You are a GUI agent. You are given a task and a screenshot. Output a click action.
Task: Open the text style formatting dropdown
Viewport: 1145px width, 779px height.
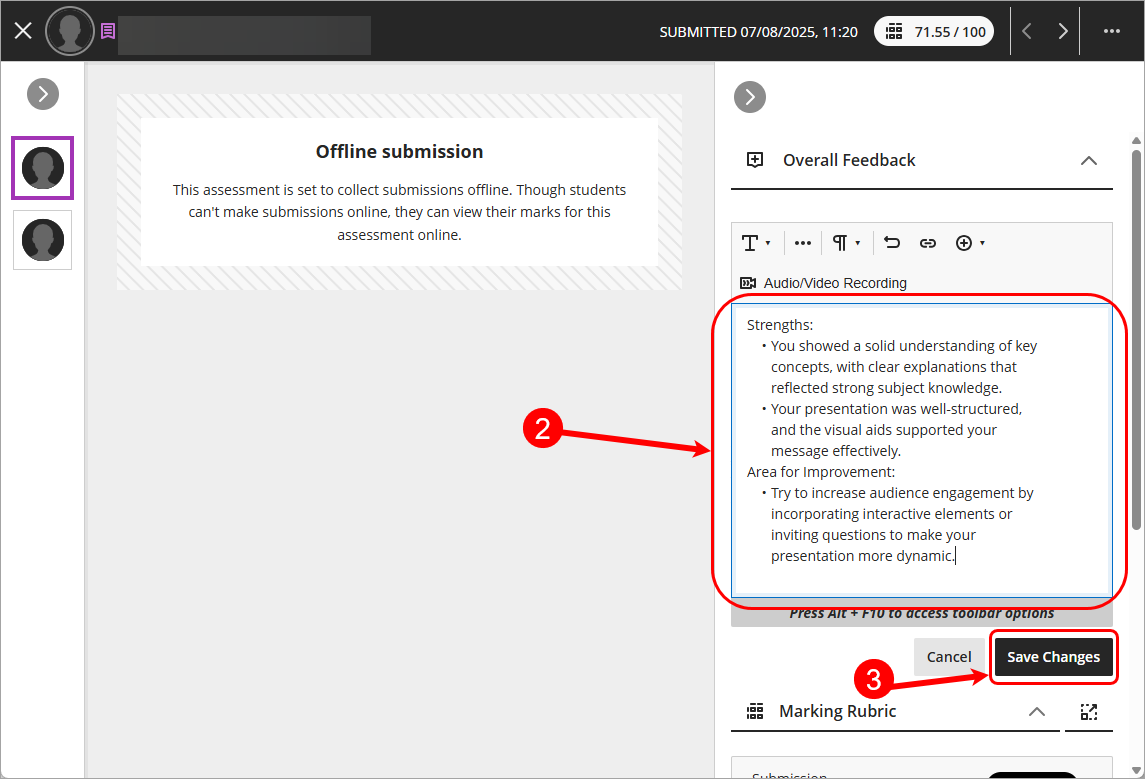point(755,243)
